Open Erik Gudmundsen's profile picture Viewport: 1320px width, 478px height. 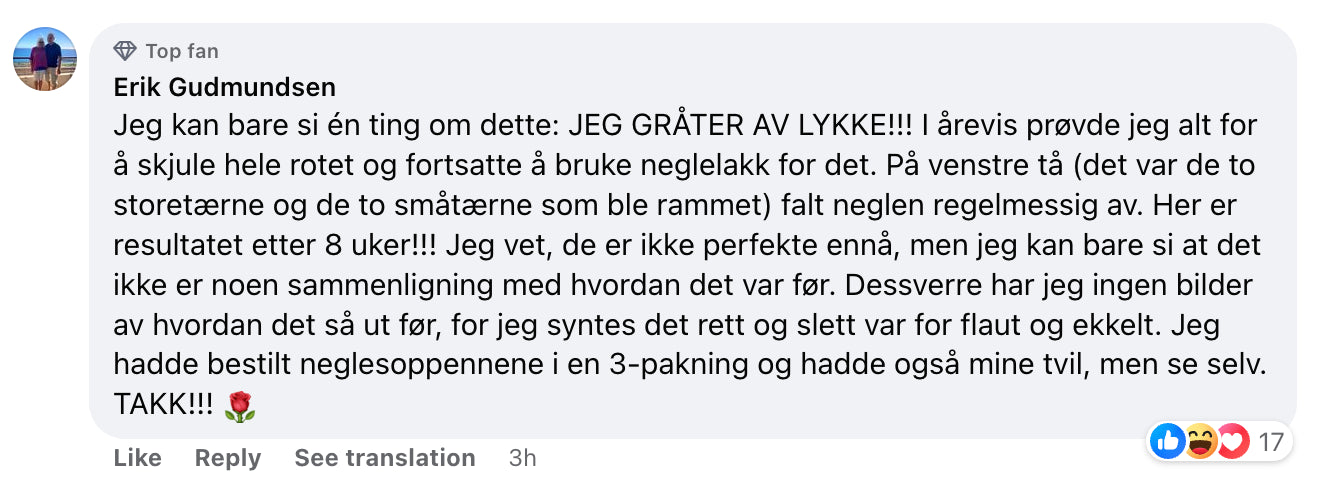(x=45, y=59)
